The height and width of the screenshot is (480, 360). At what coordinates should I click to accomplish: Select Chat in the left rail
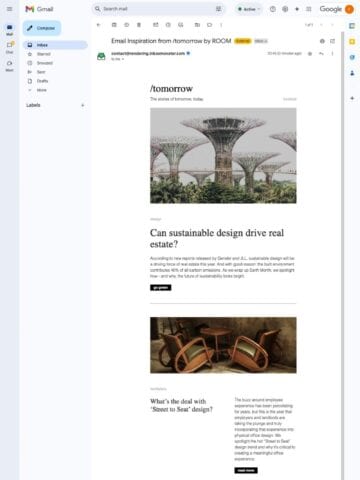tap(9, 48)
